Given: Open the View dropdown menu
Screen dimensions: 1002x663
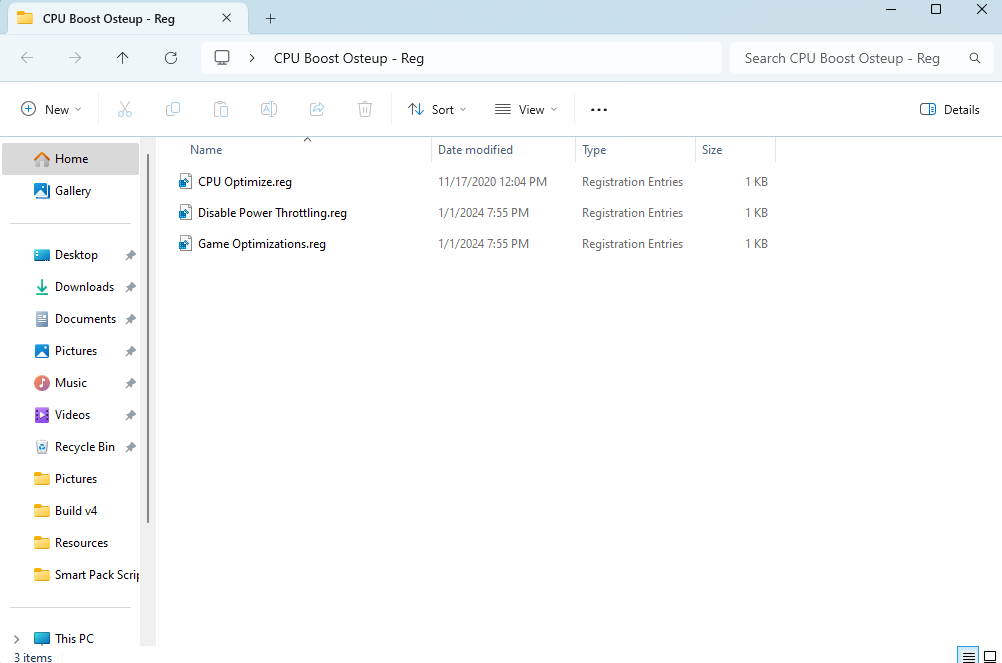Looking at the screenshot, I should pyautogui.click(x=526, y=109).
